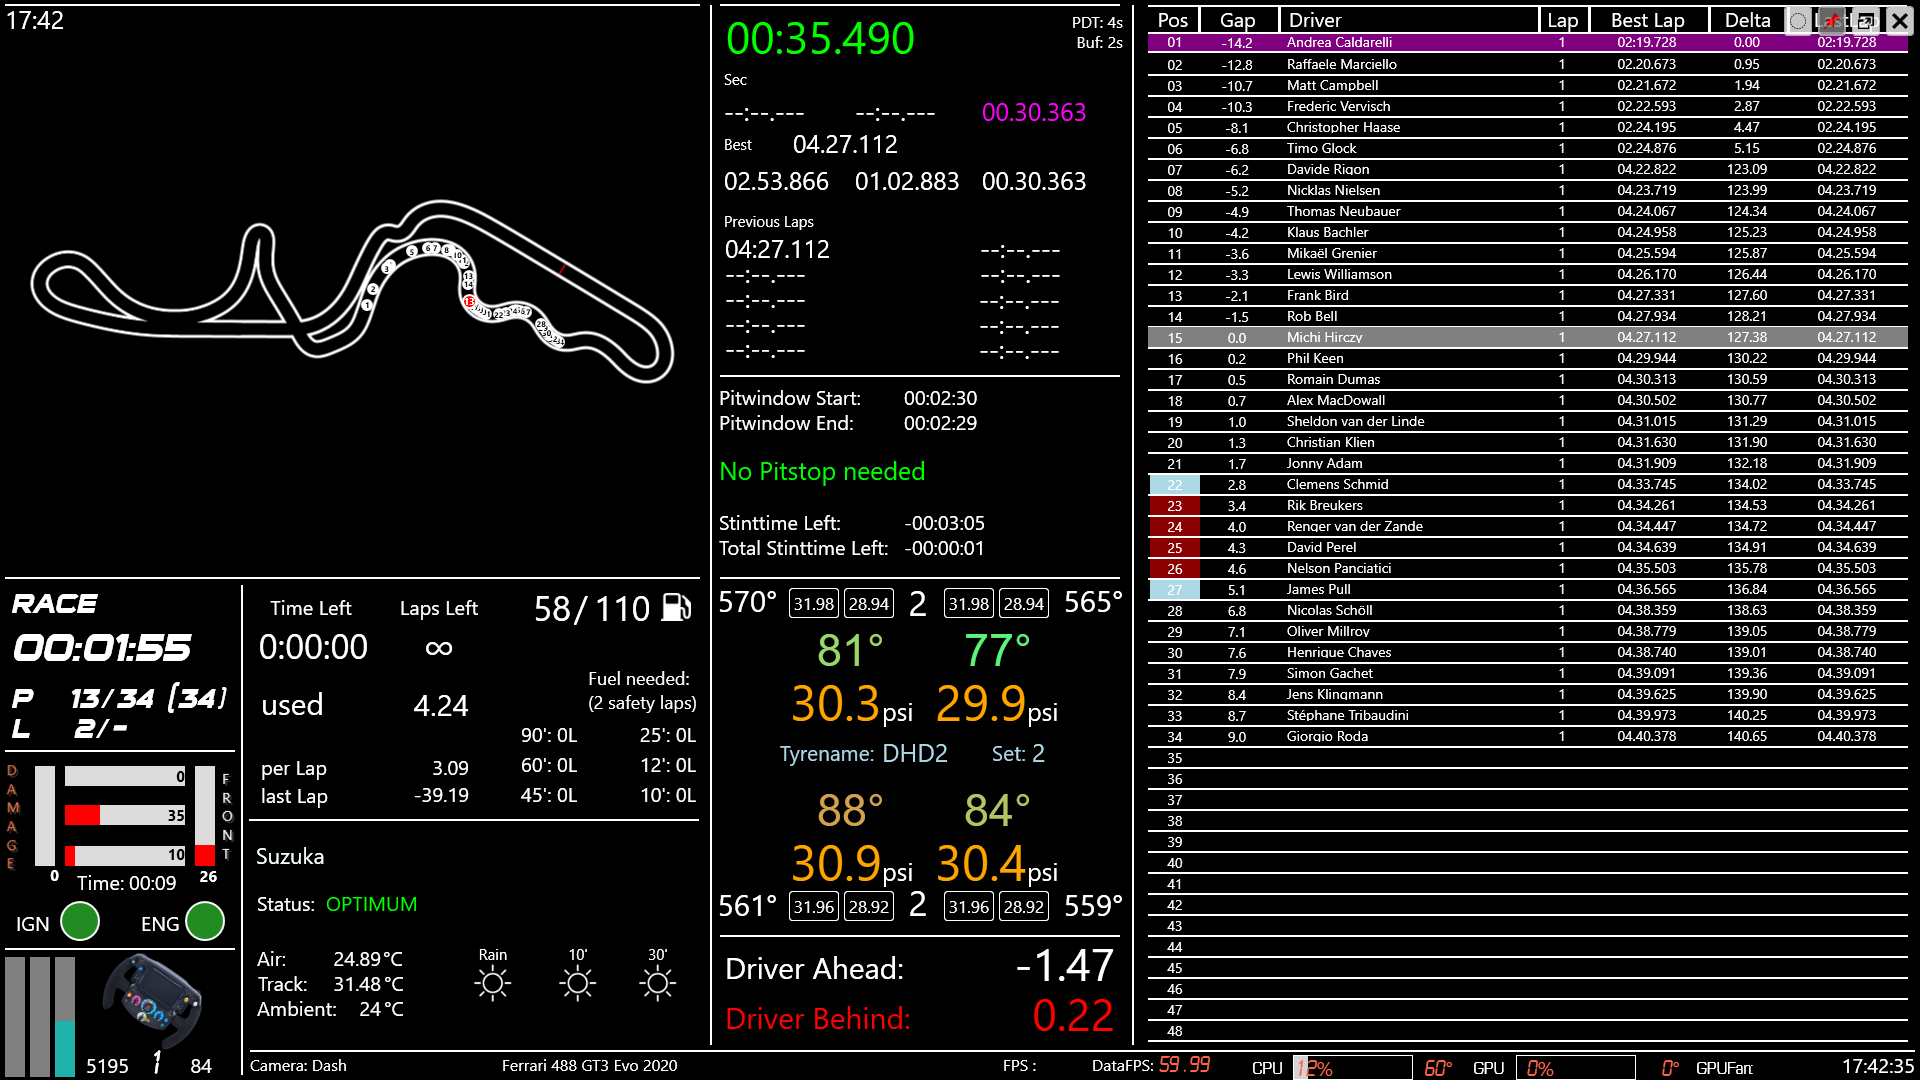
Task: Click the IGN green indicator light
Action: pos(80,922)
